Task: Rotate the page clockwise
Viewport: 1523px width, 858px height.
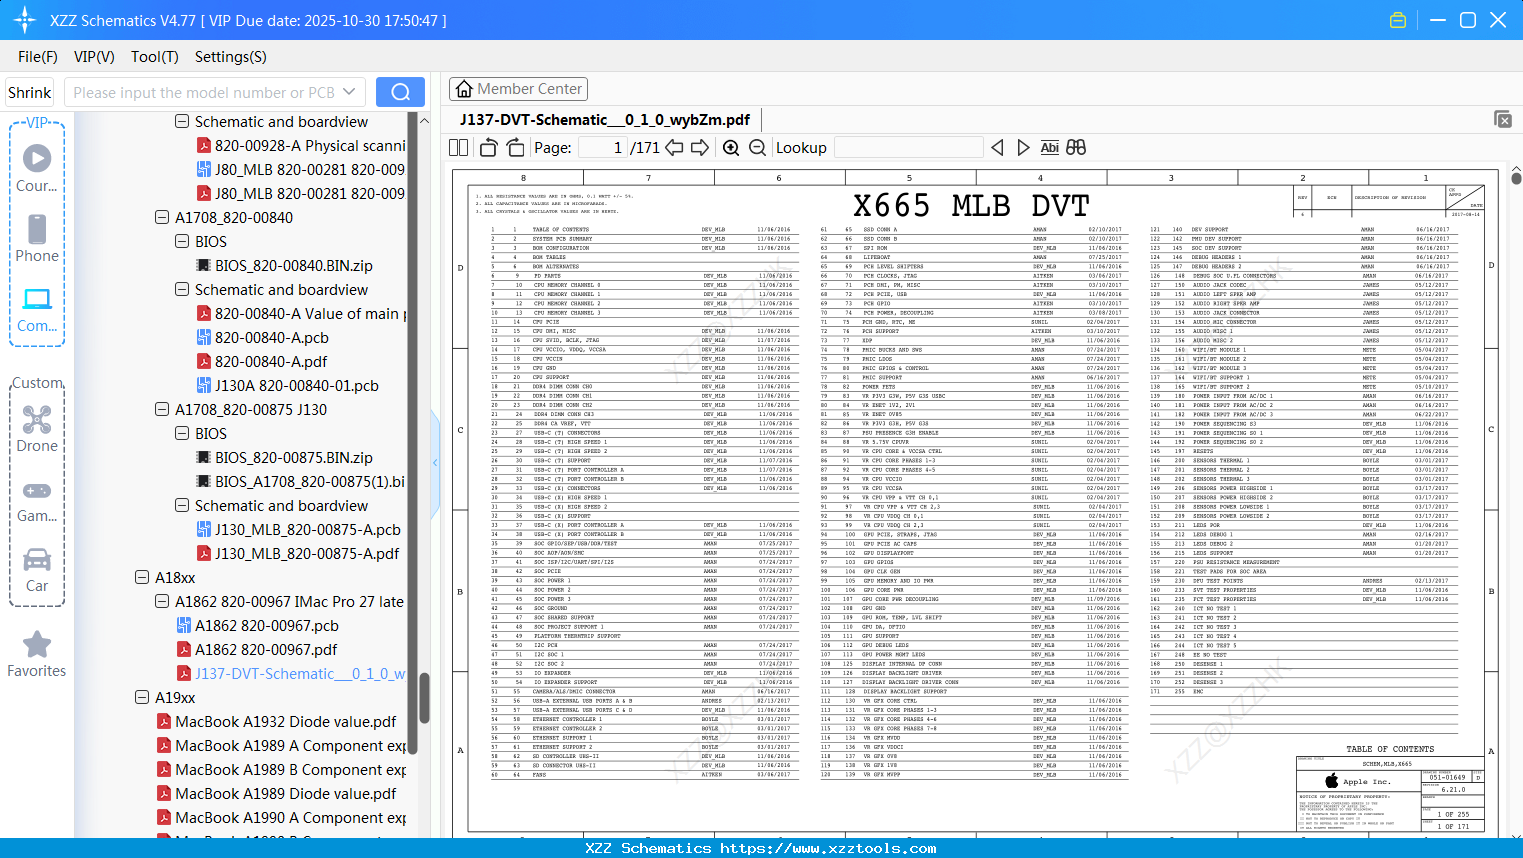Action: coord(515,148)
